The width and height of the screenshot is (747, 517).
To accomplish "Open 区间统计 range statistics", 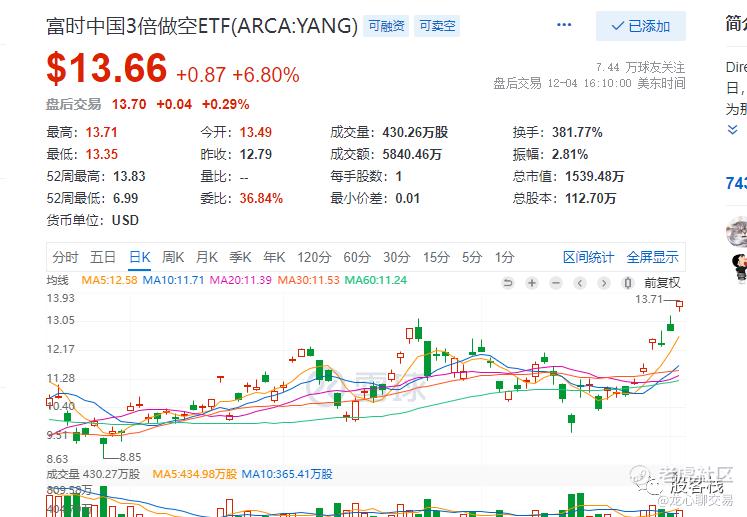I will [x=588, y=257].
